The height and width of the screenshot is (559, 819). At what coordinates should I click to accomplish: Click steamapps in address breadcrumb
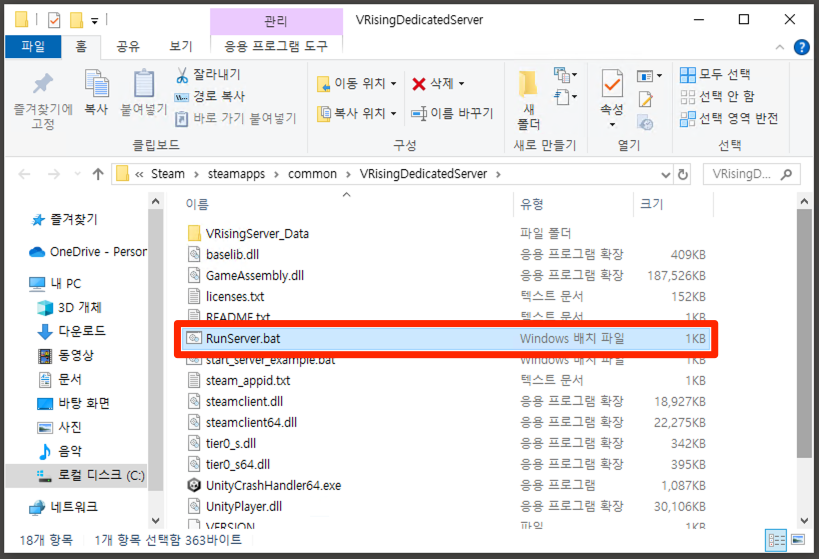point(236,174)
